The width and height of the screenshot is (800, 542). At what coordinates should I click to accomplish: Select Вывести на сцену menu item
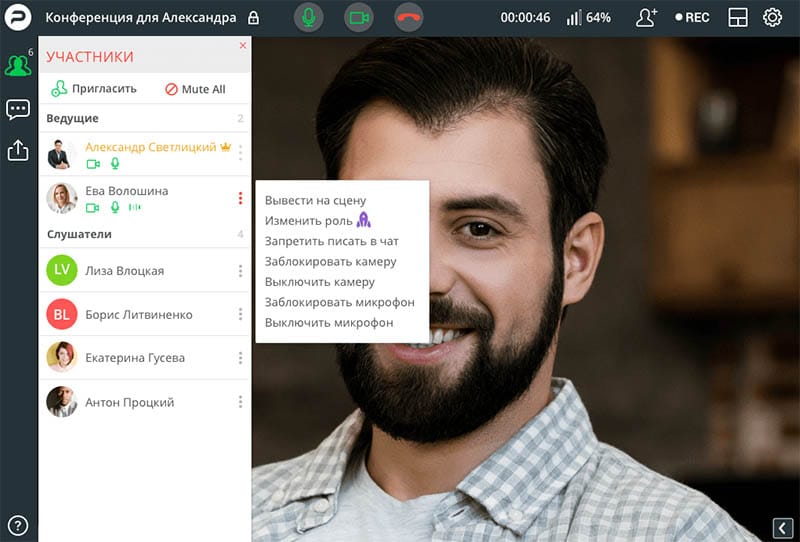pos(315,201)
